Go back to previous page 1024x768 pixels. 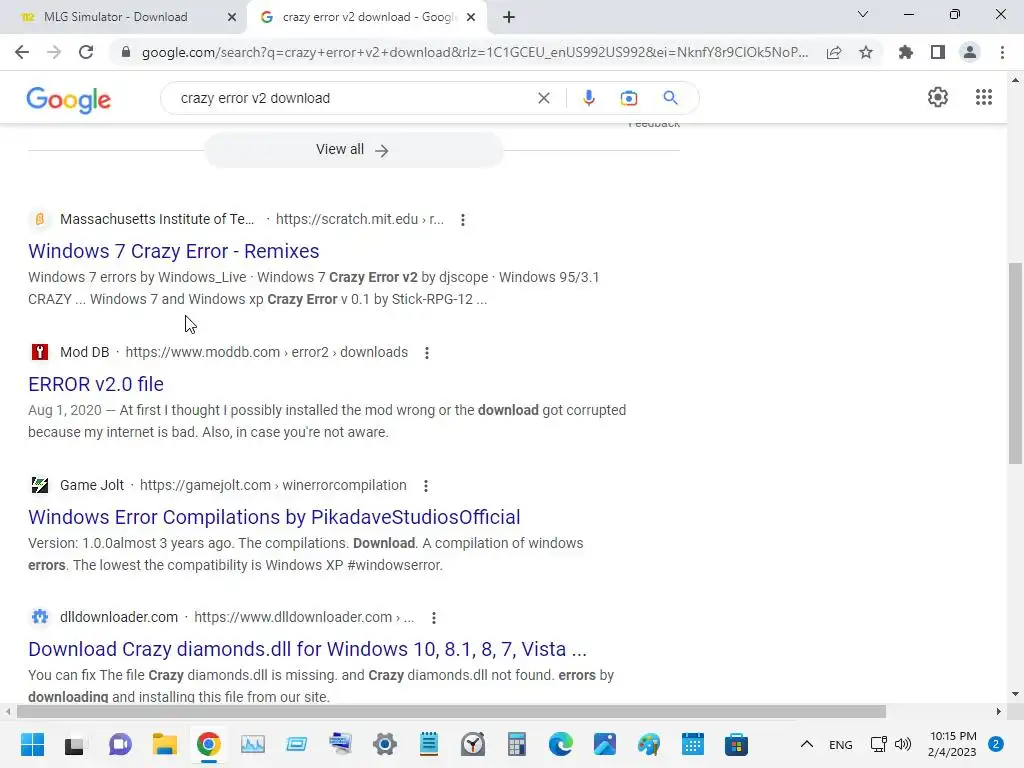(x=22, y=52)
